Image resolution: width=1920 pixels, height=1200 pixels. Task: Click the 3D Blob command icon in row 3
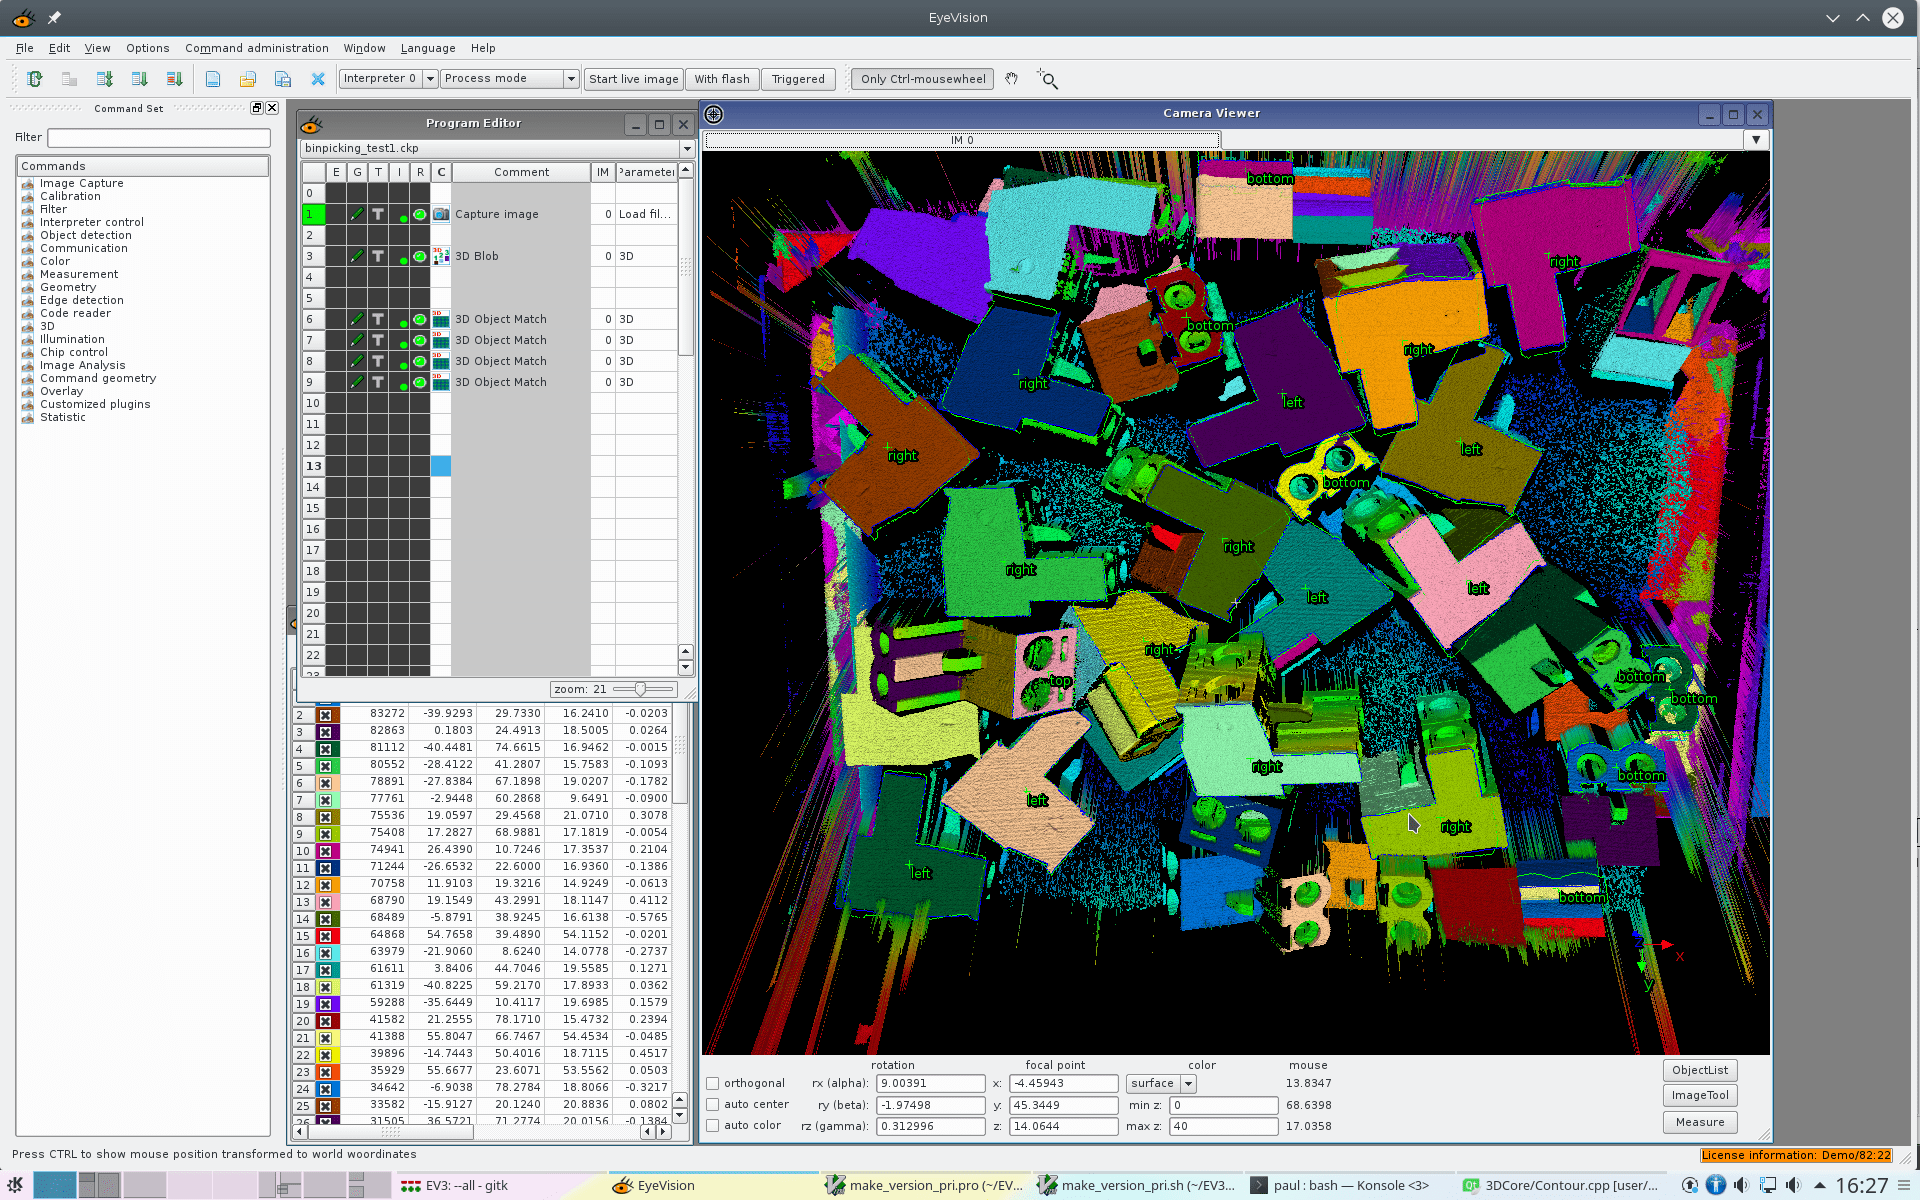point(441,256)
